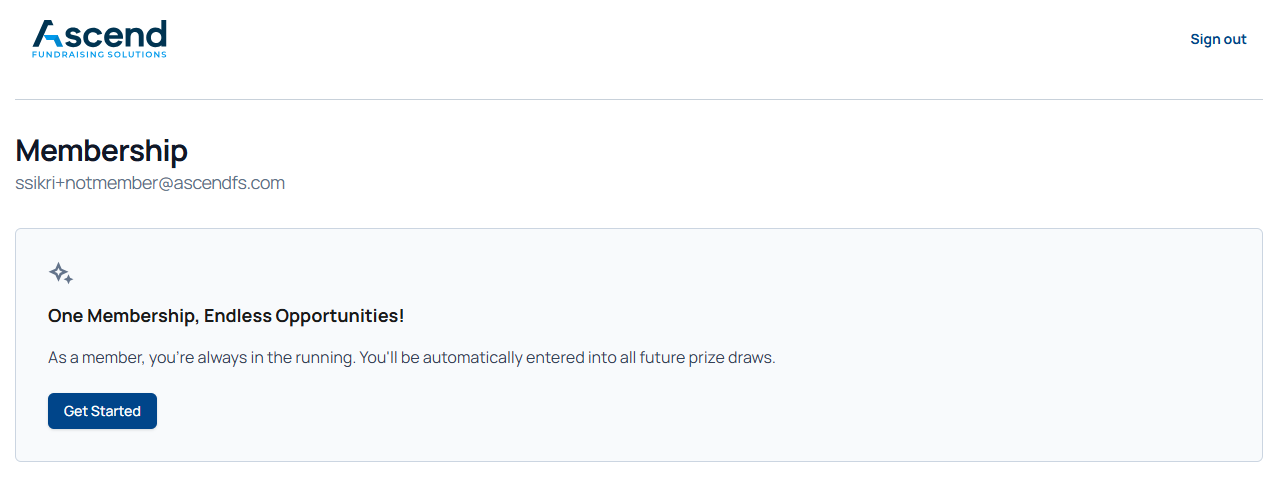
Task: Click the FUNDRAISING SOLUTIONS tagline under the logo
Action: coord(99,54)
